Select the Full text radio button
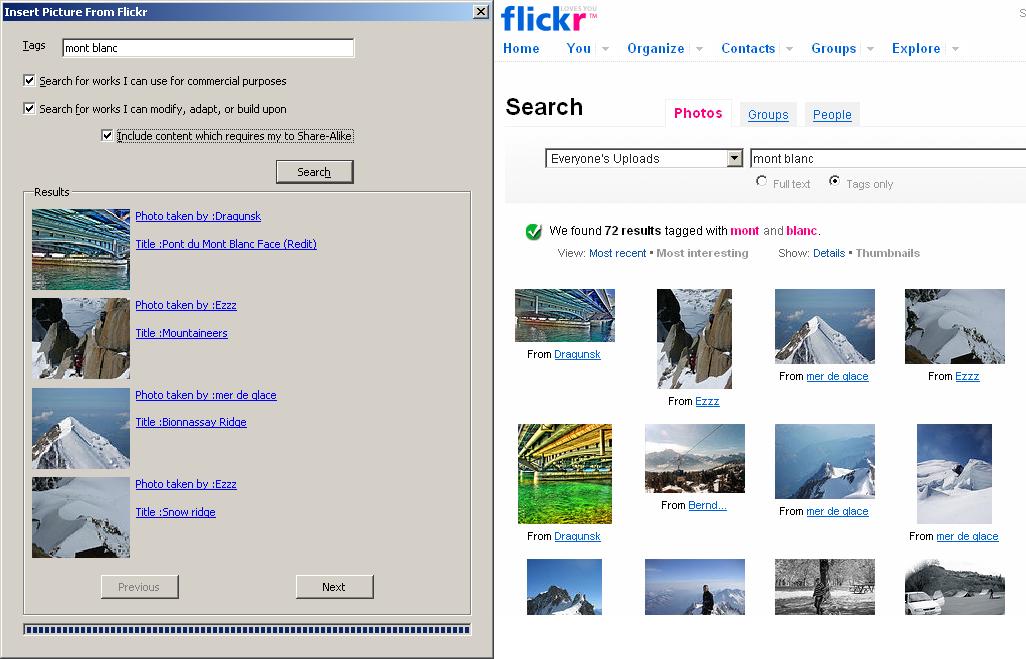 click(762, 182)
